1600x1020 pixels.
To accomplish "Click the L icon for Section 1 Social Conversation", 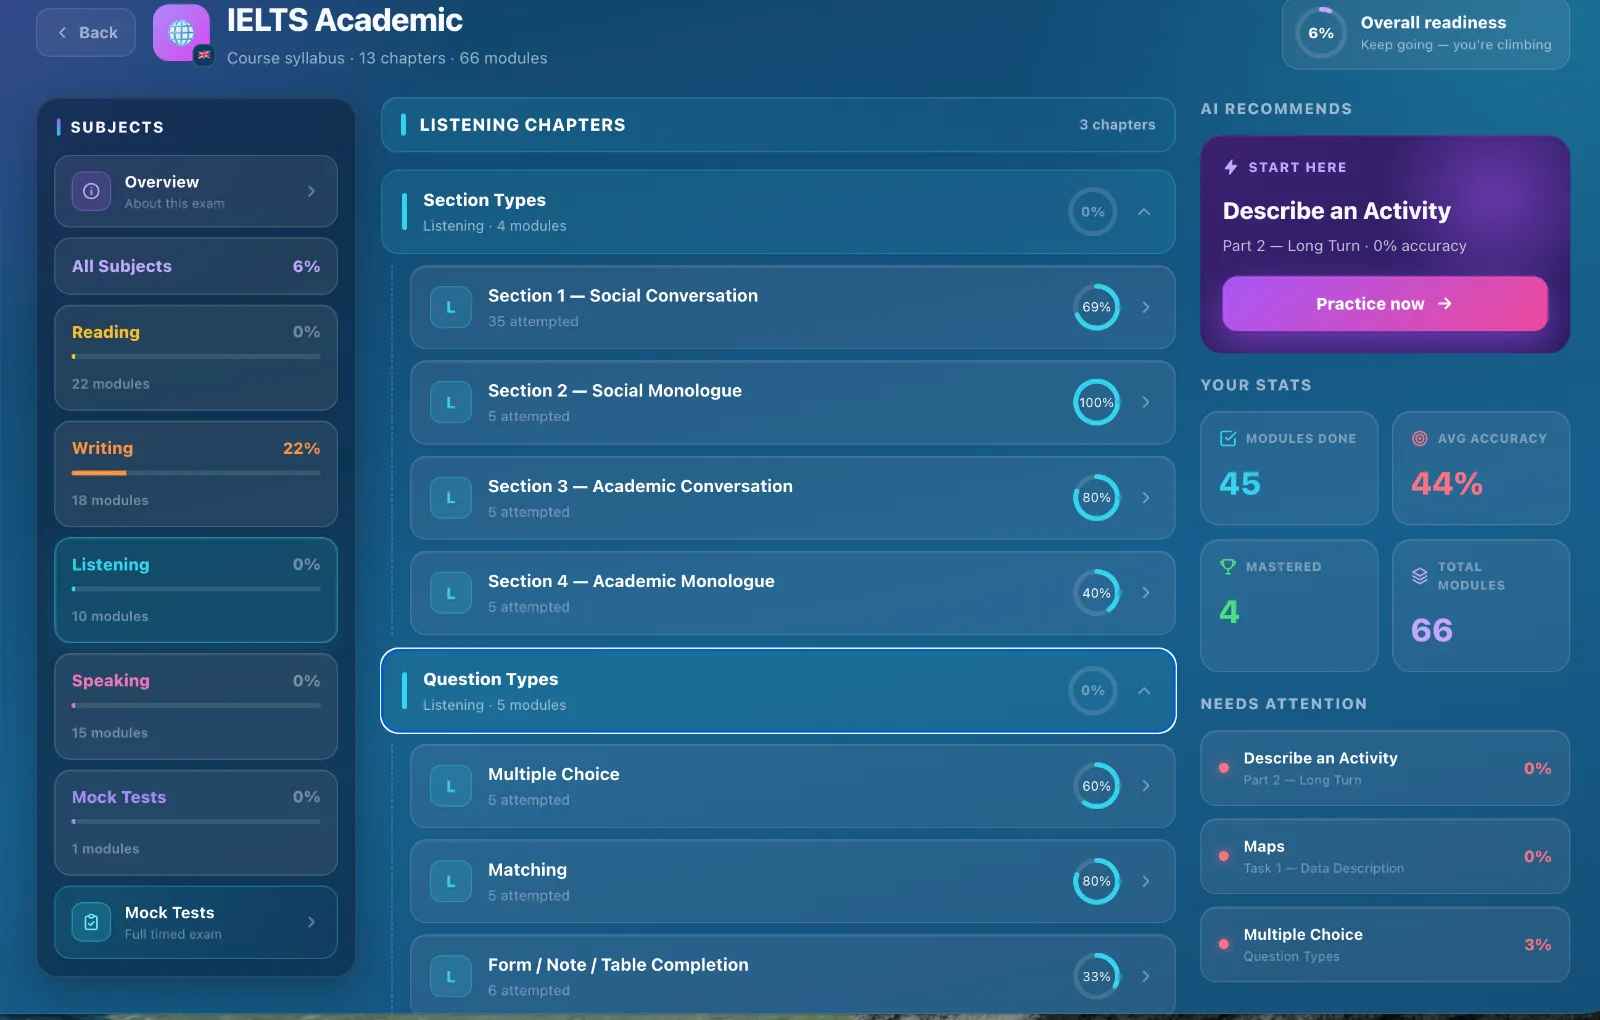I will coord(451,307).
